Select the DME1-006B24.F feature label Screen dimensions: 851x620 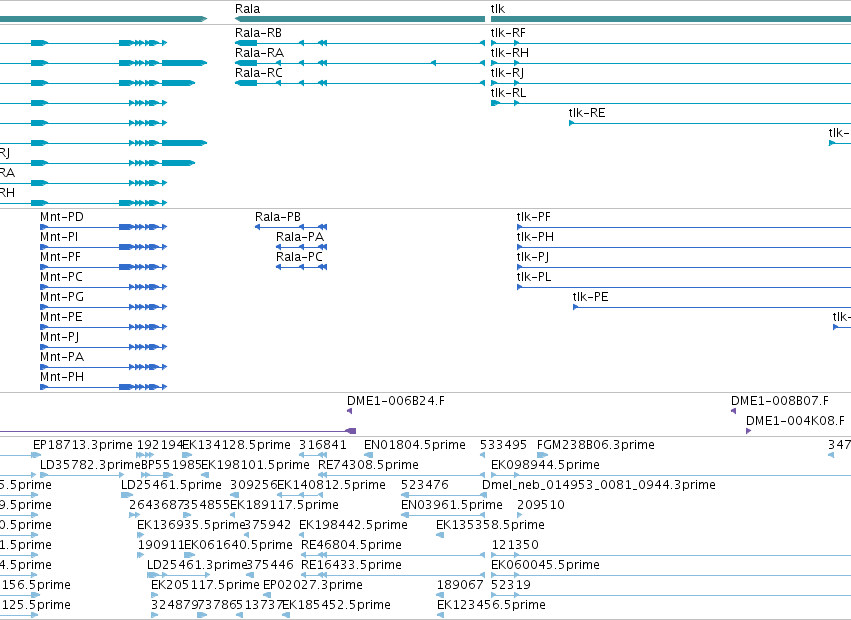click(396, 401)
